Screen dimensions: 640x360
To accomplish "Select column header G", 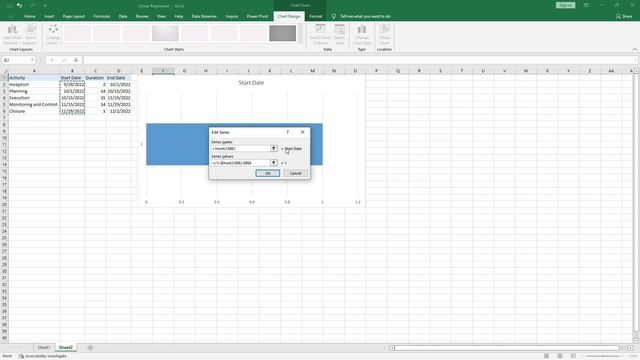I will coord(184,71).
